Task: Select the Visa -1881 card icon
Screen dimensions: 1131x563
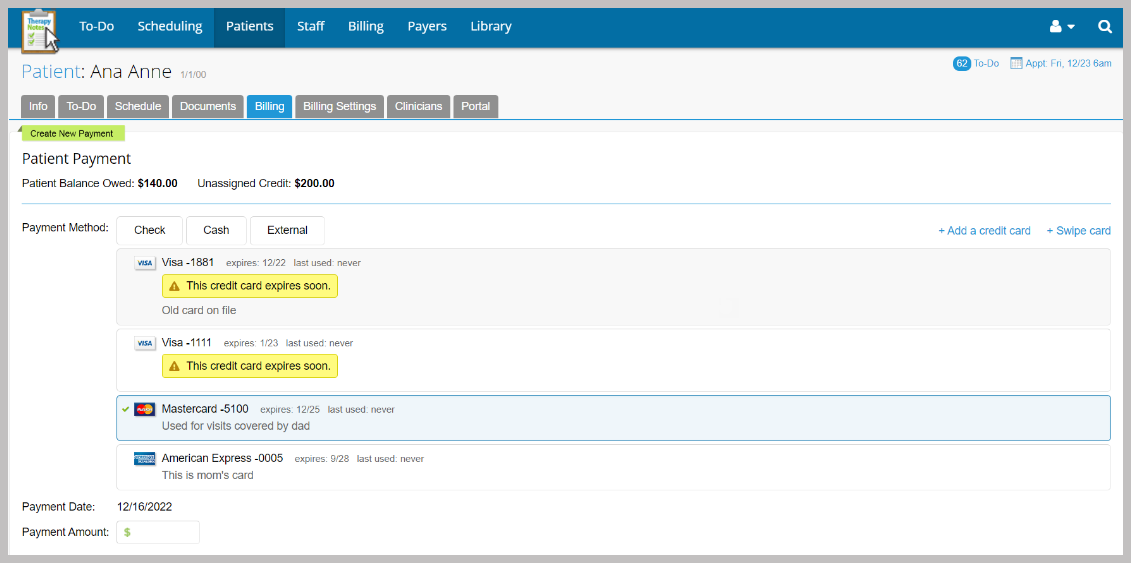Action: pyautogui.click(x=145, y=263)
